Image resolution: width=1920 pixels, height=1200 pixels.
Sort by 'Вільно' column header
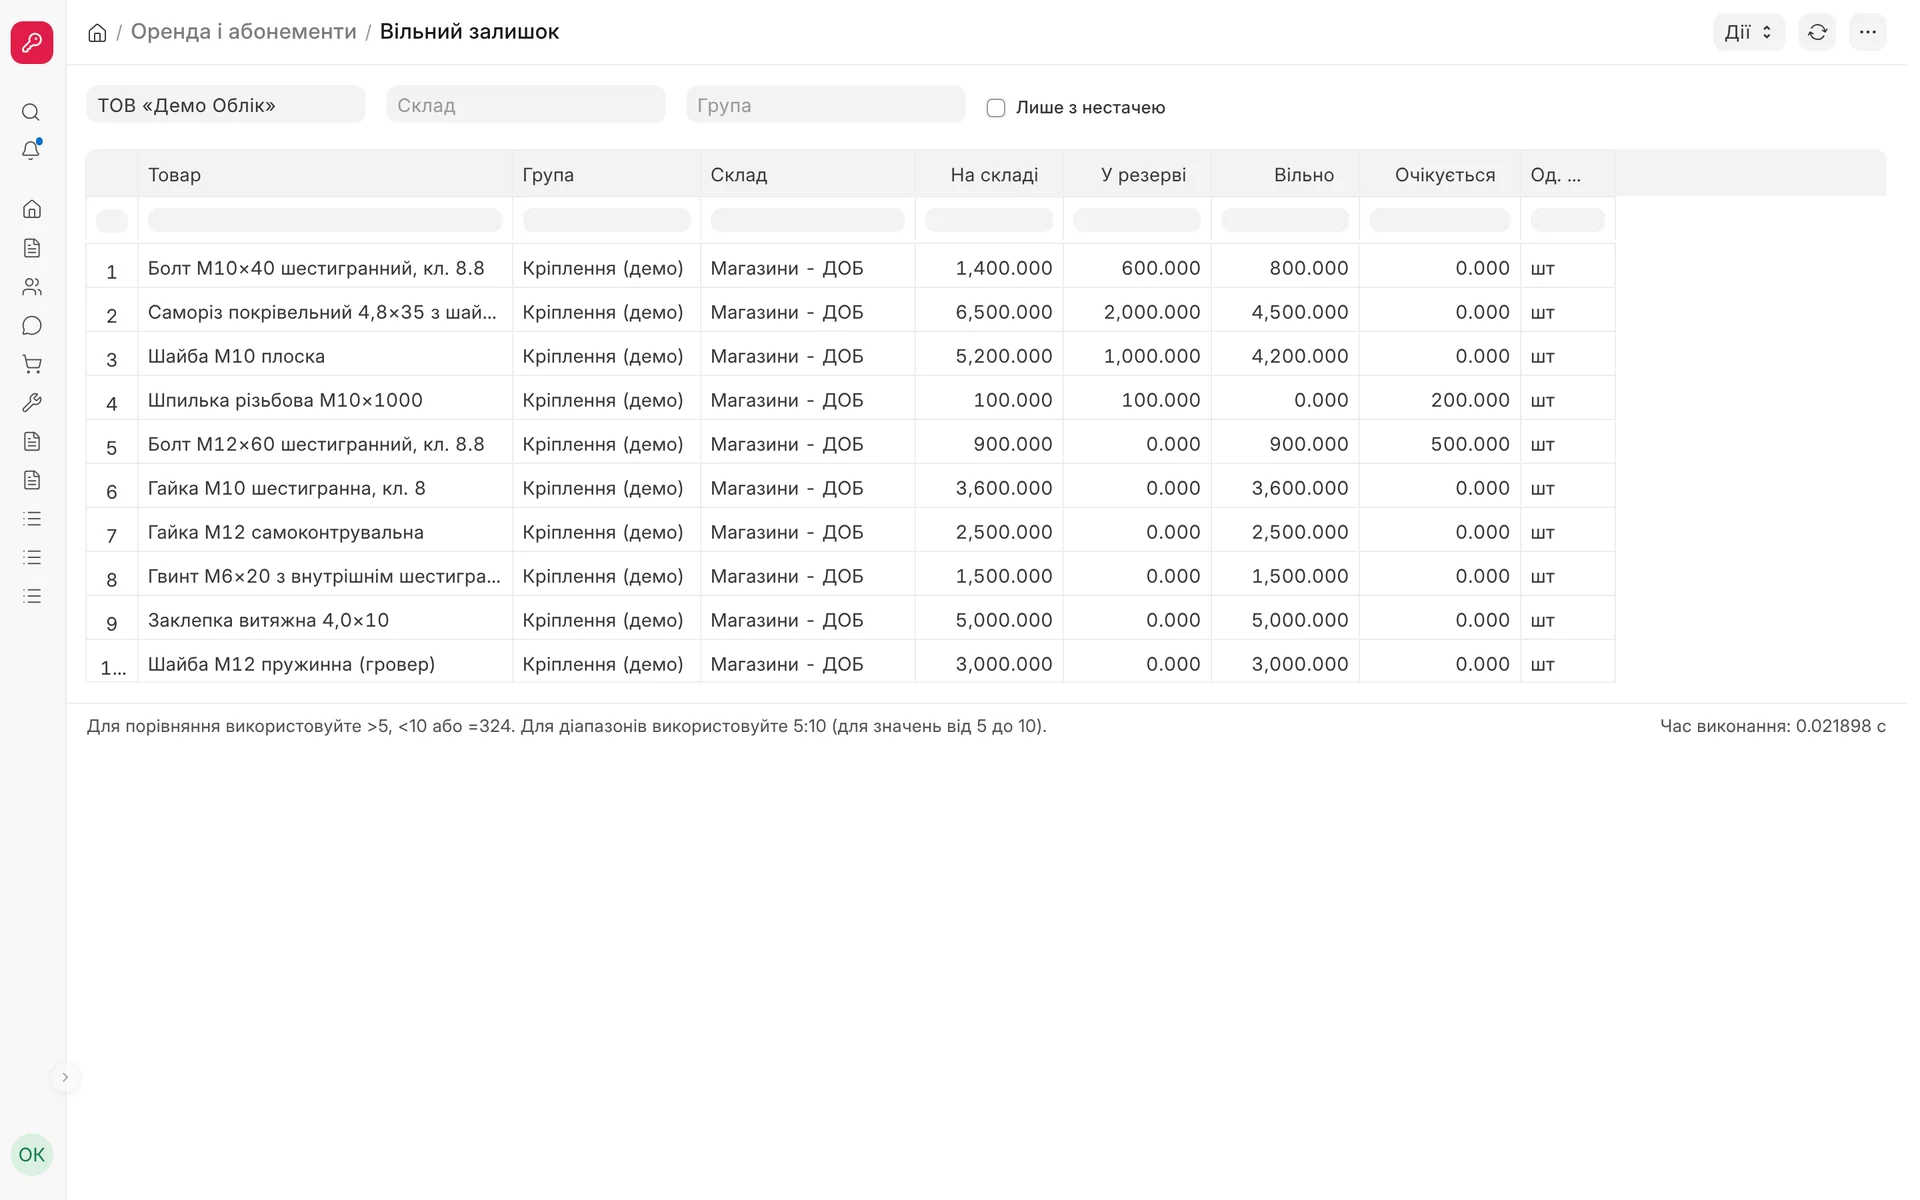1303,175
